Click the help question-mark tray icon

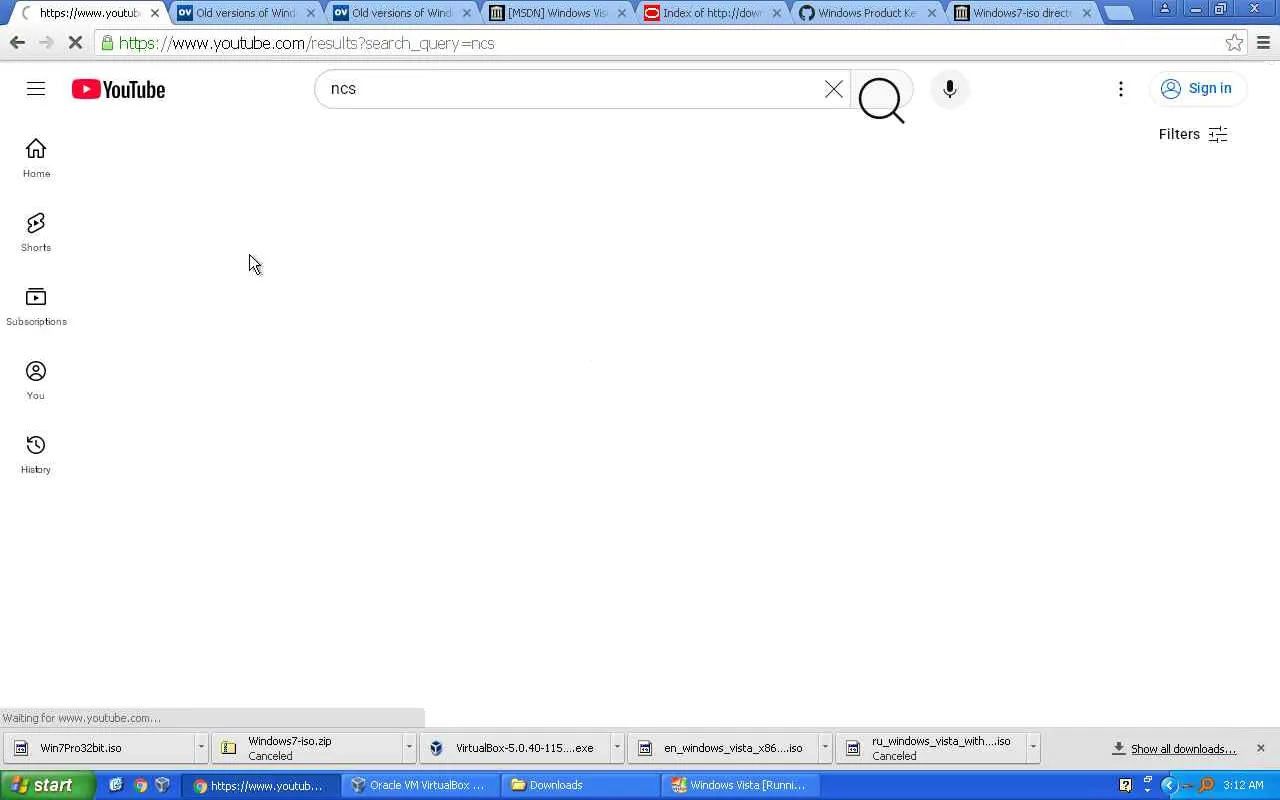1125,785
